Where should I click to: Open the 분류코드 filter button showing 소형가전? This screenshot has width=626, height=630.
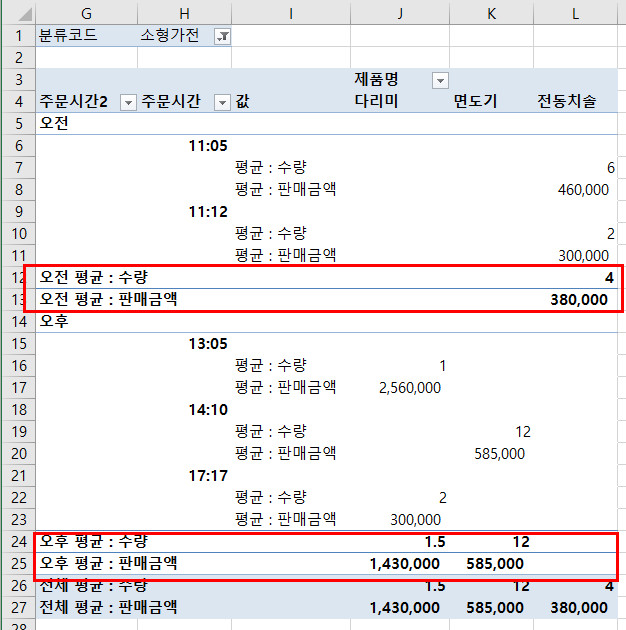click(222, 36)
